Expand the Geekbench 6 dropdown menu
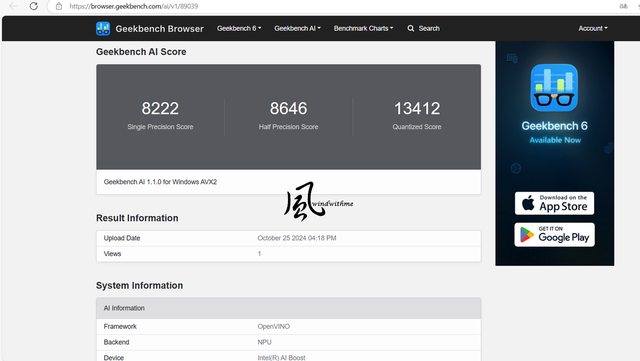640x361 pixels. [239, 29]
